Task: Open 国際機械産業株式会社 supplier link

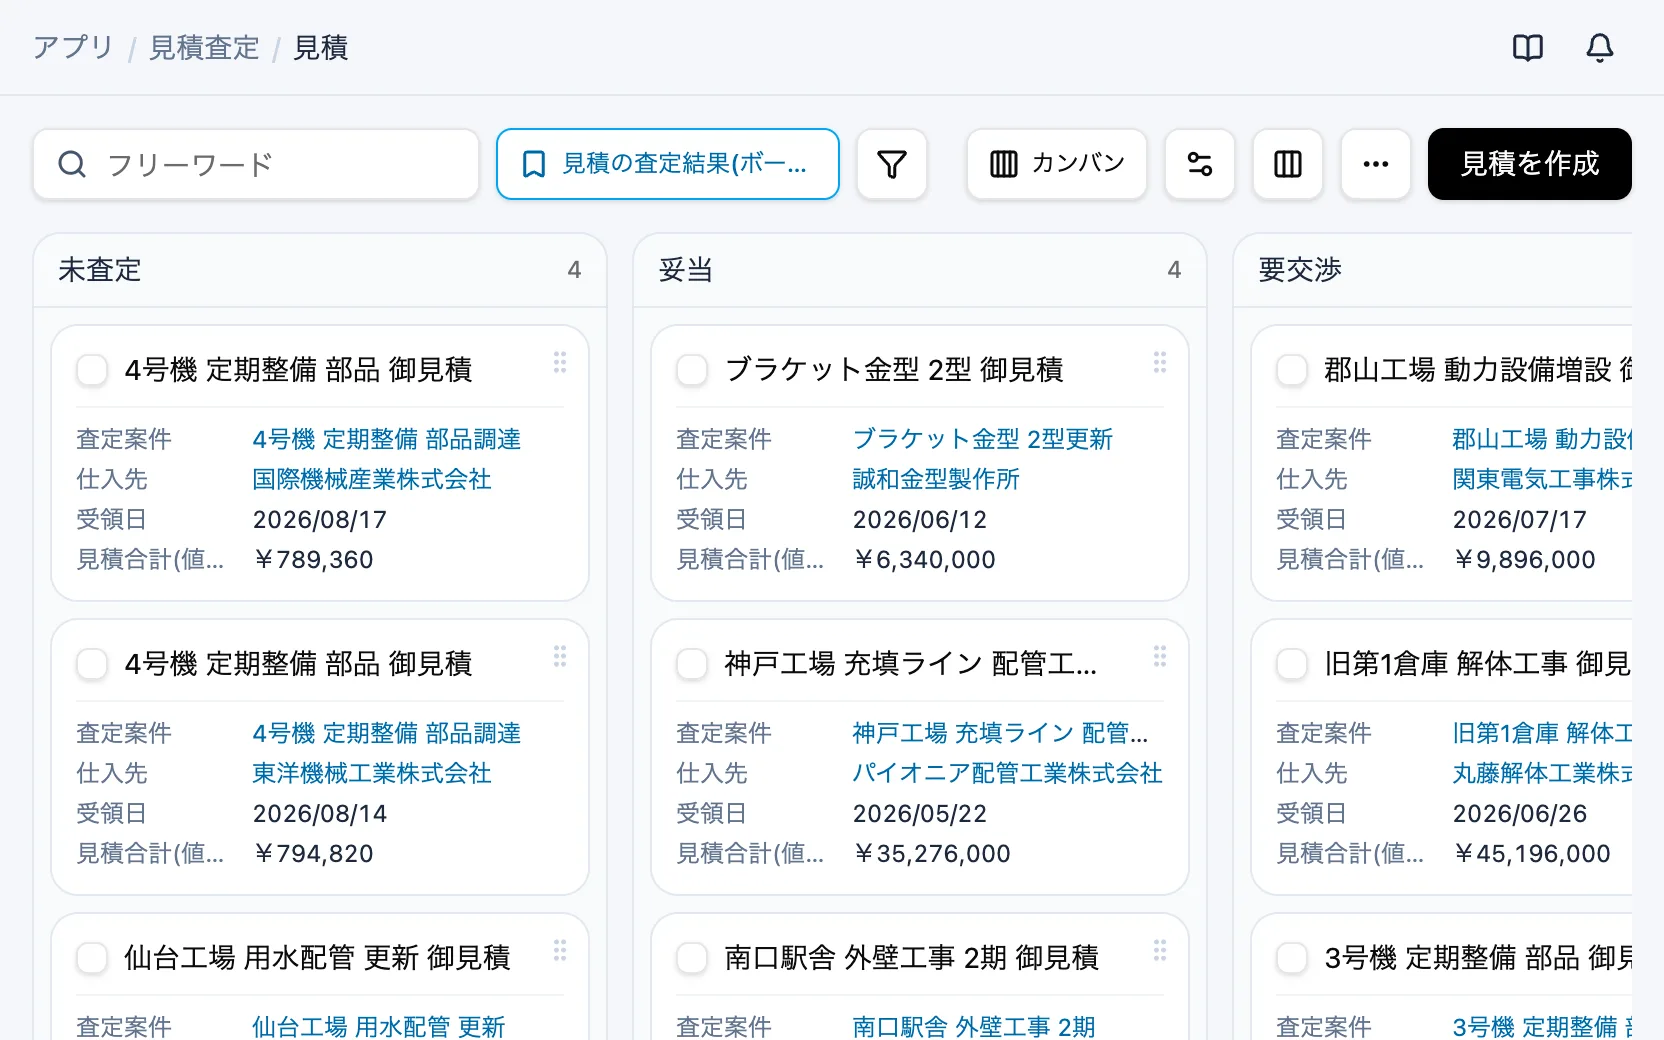Action: point(372,479)
